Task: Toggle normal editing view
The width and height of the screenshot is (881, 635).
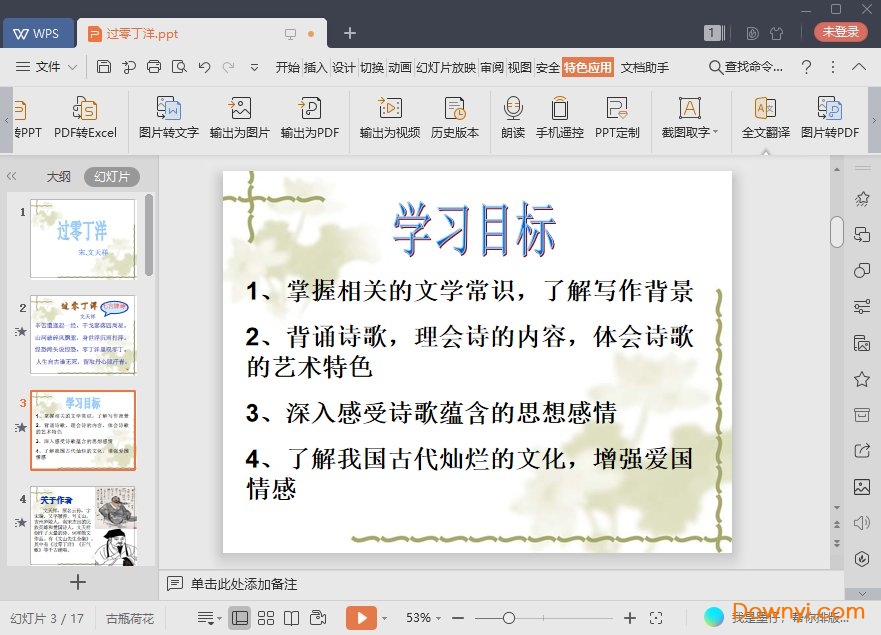Action: (239, 617)
